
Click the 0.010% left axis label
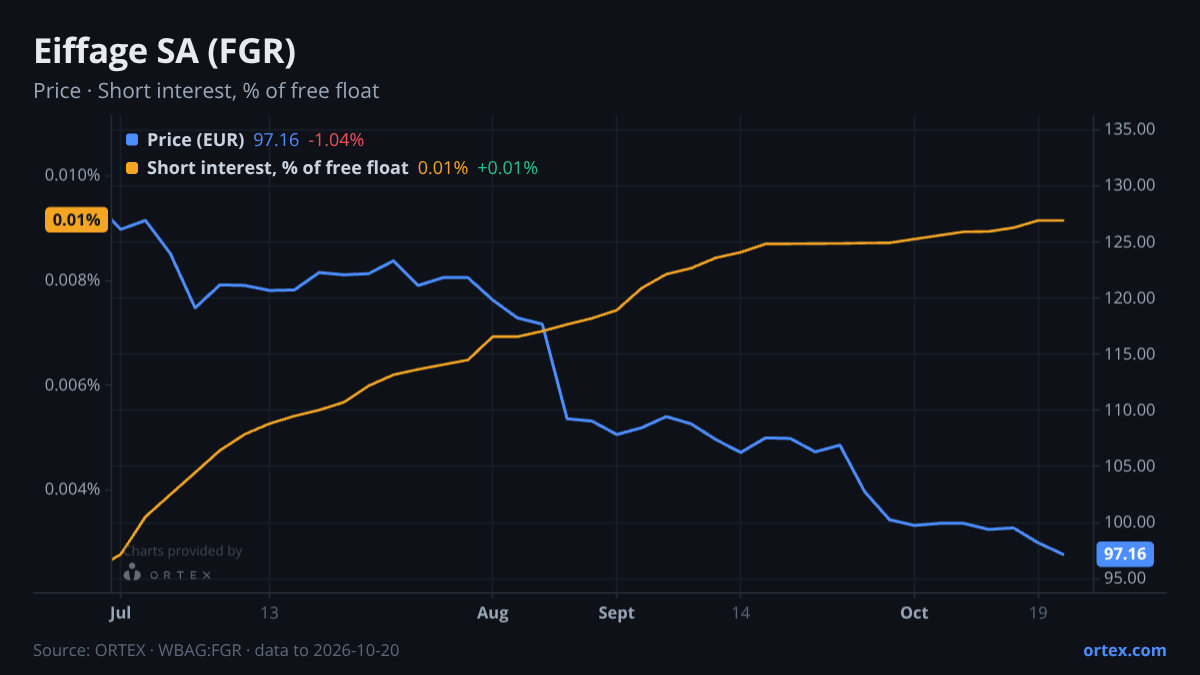(x=73, y=176)
